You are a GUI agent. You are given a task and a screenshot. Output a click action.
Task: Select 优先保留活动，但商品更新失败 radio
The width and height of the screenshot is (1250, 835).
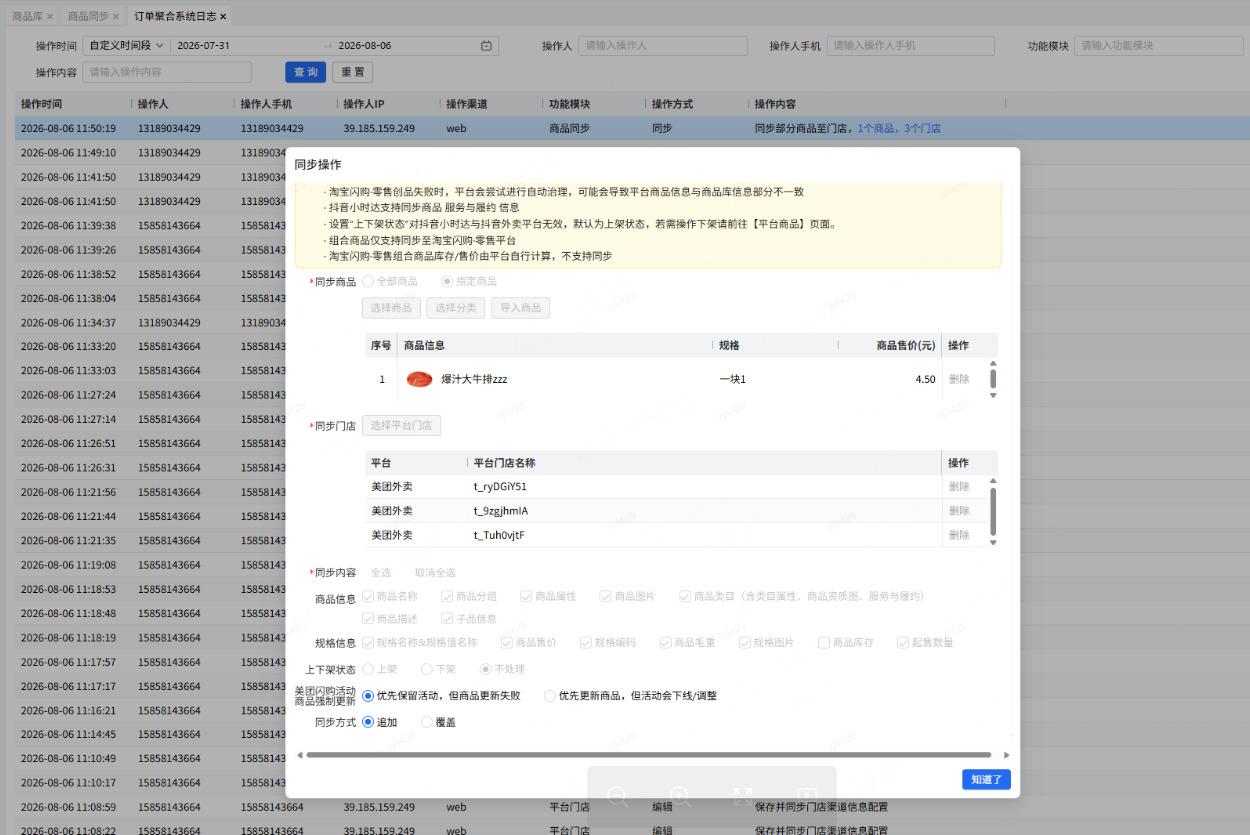368,696
